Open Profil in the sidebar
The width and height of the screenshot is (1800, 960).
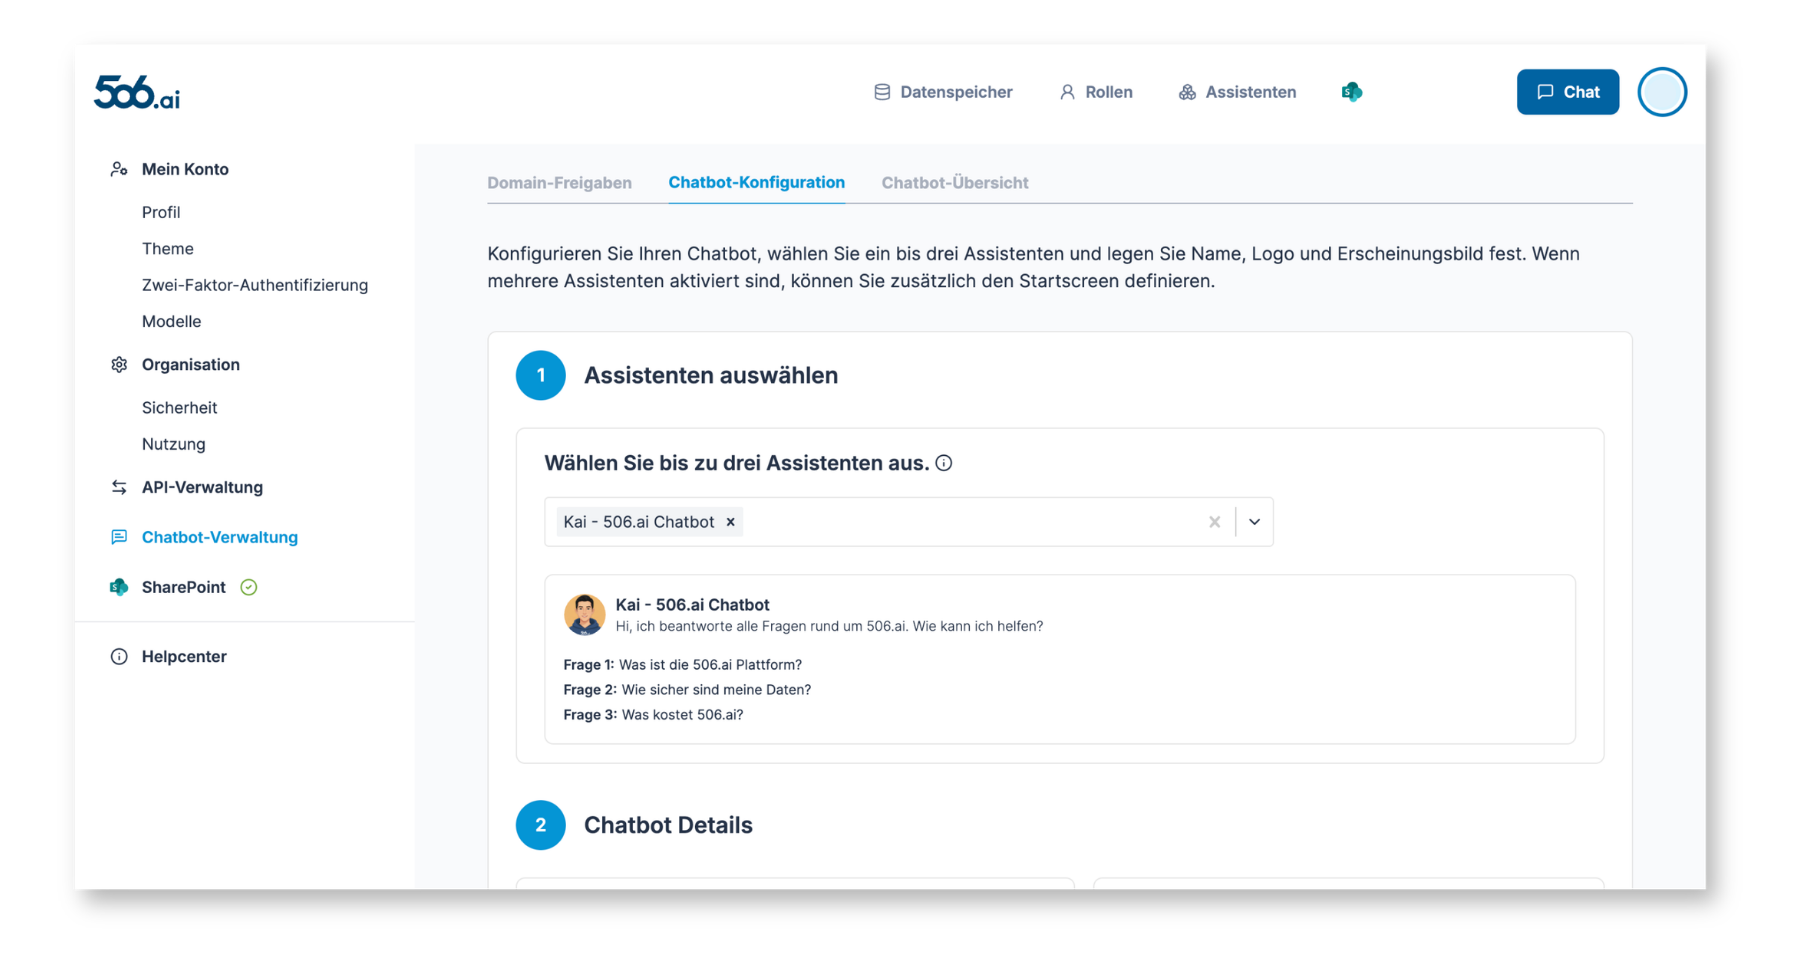click(161, 212)
